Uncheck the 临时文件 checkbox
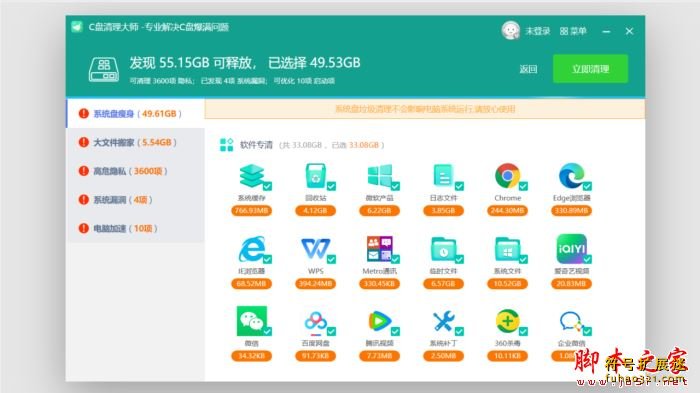 [459, 259]
